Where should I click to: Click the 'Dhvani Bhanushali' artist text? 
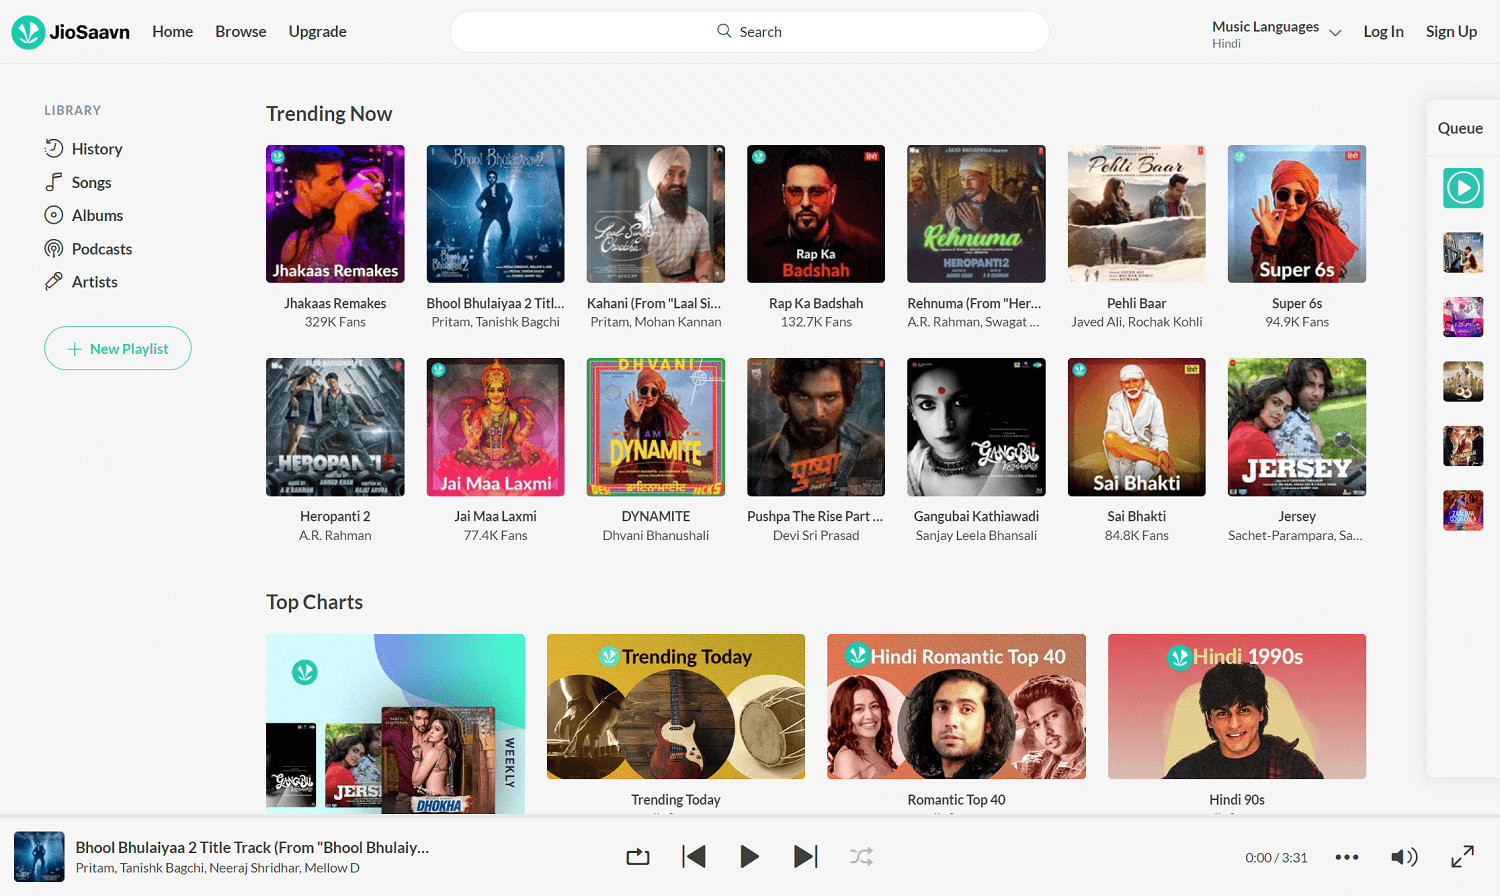(656, 536)
